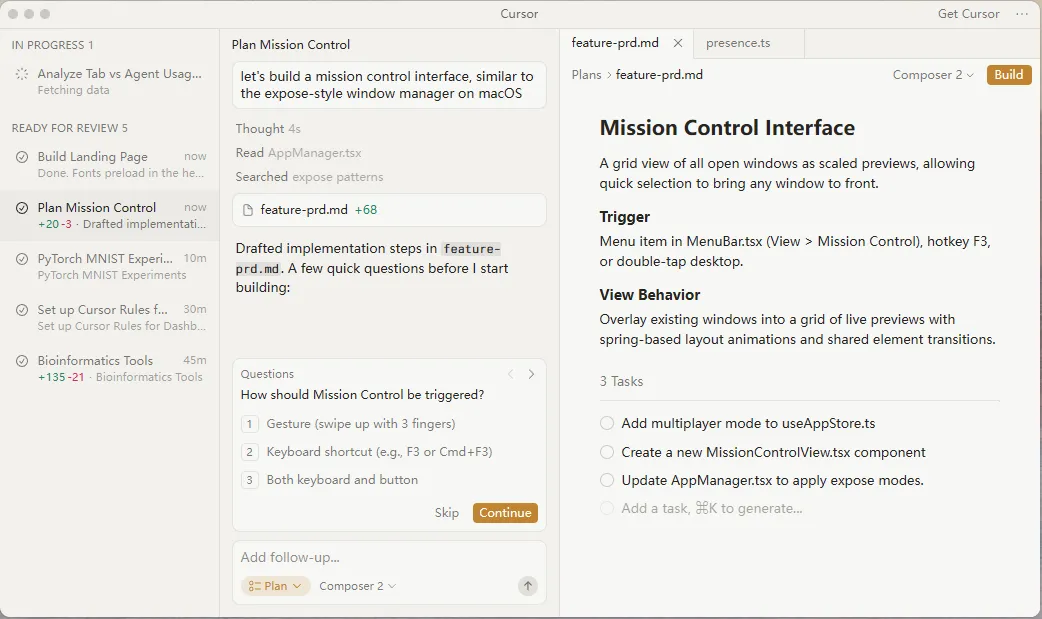Click the How should Mission Control be triggered question

click(x=362, y=395)
